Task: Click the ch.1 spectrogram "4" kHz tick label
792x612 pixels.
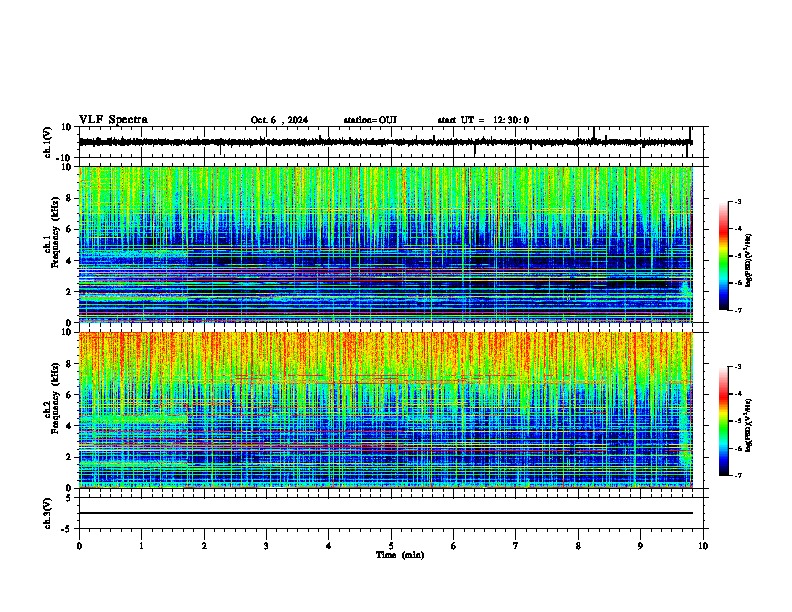Action: pyautogui.click(x=69, y=261)
